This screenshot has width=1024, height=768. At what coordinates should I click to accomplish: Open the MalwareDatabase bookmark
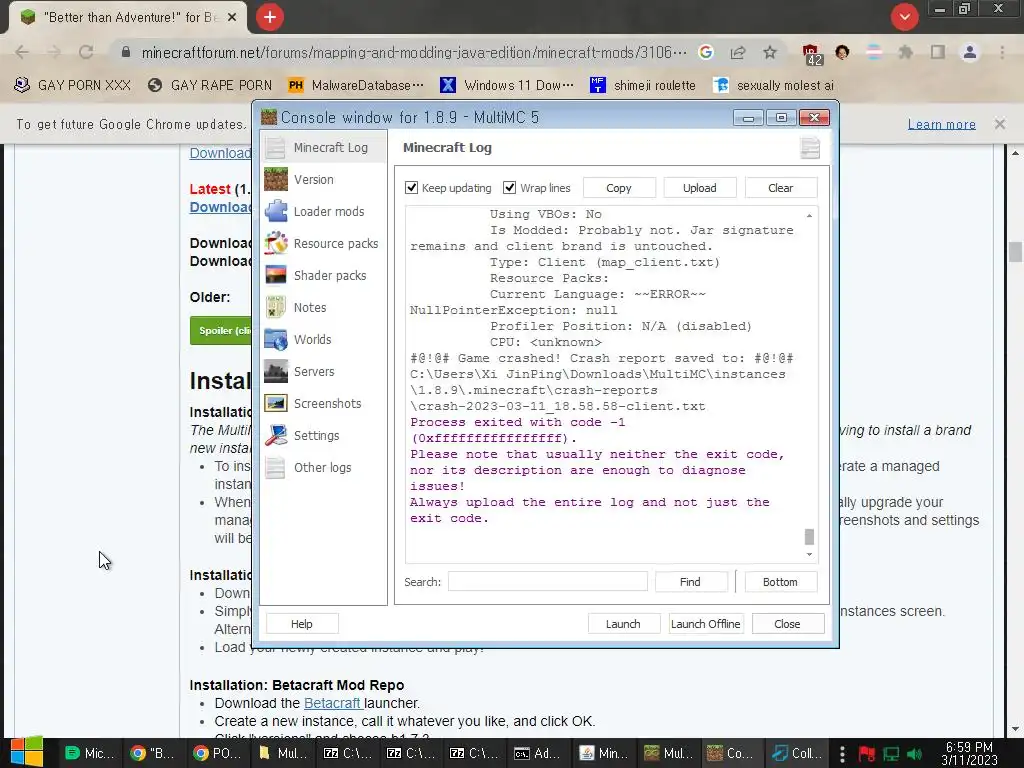point(357,85)
